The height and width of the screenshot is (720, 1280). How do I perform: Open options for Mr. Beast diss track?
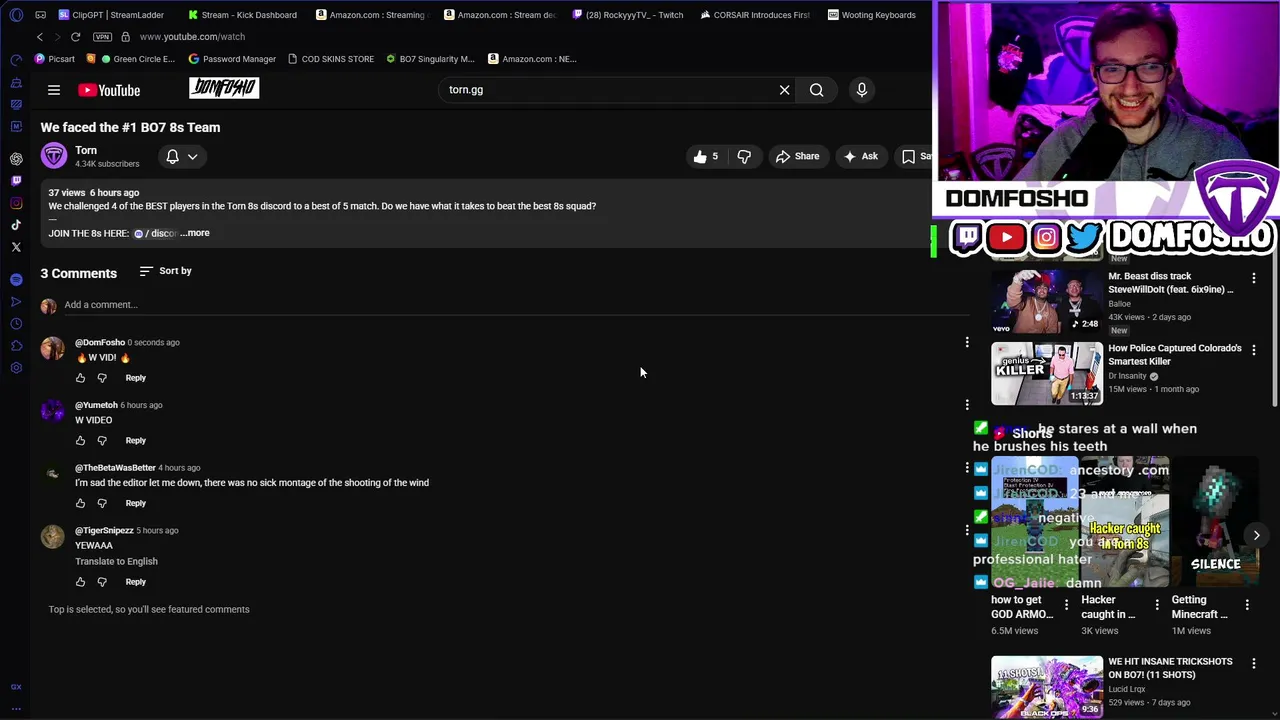(1254, 277)
